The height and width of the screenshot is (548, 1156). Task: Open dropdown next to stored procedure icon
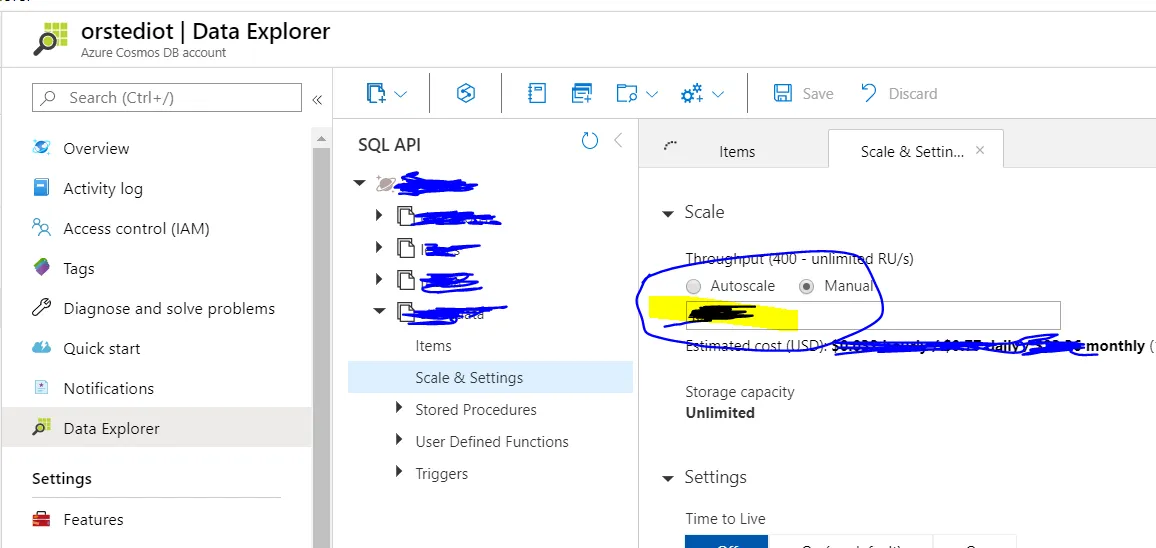pyautogui.click(x=652, y=94)
